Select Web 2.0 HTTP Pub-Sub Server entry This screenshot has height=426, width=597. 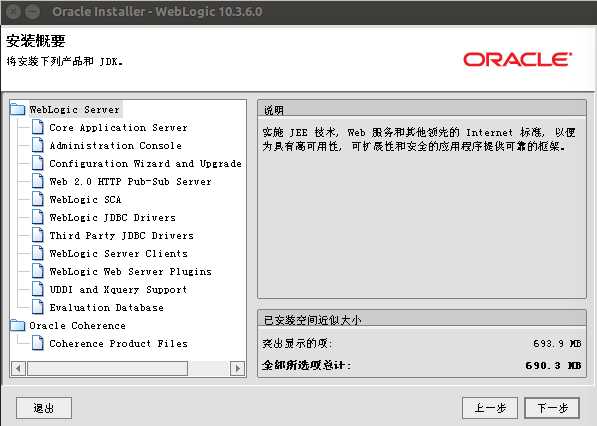coord(130,182)
